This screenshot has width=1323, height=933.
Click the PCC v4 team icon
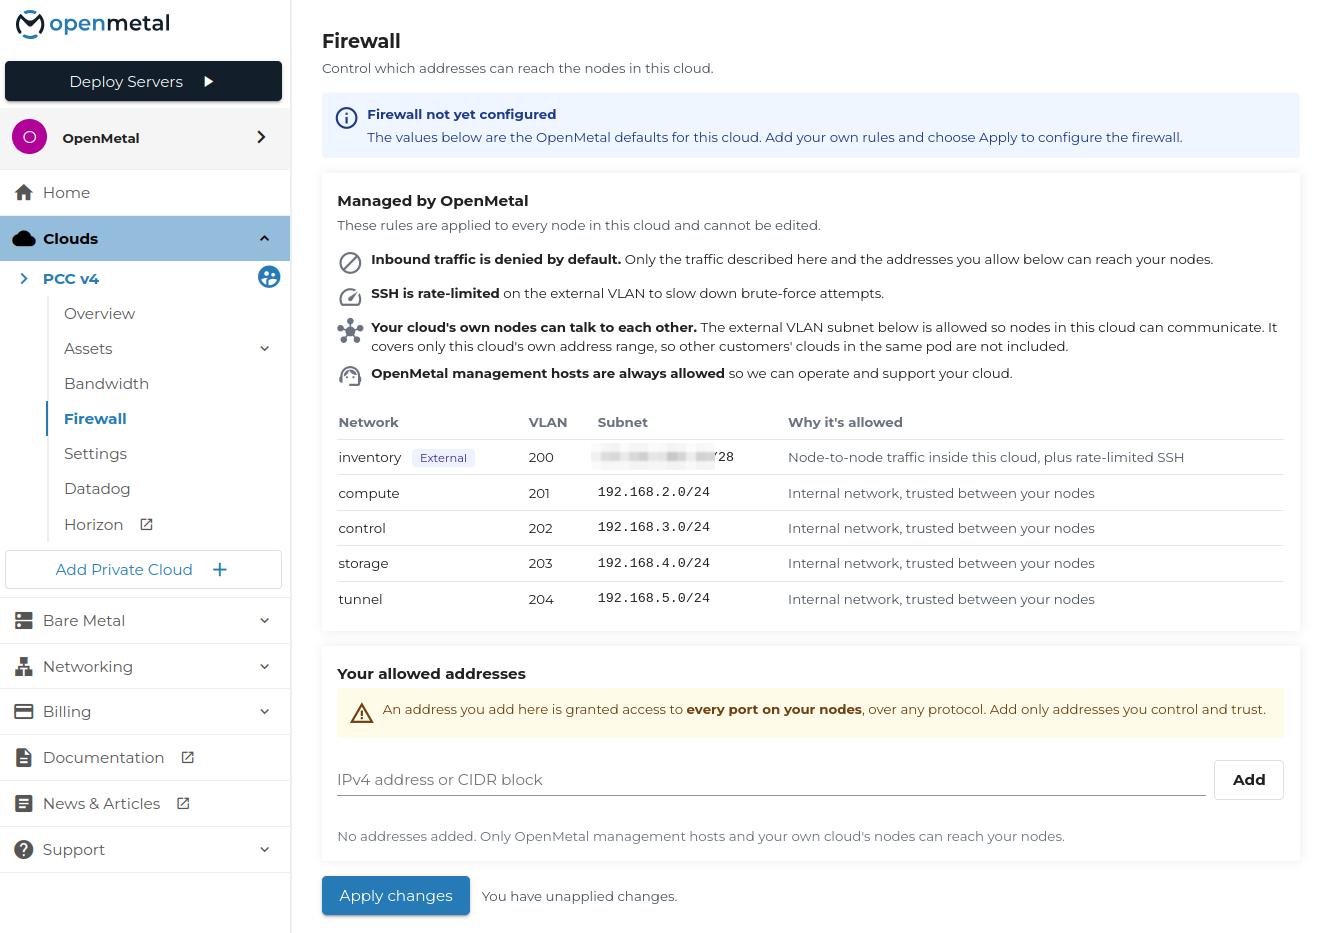coord(269,277)
